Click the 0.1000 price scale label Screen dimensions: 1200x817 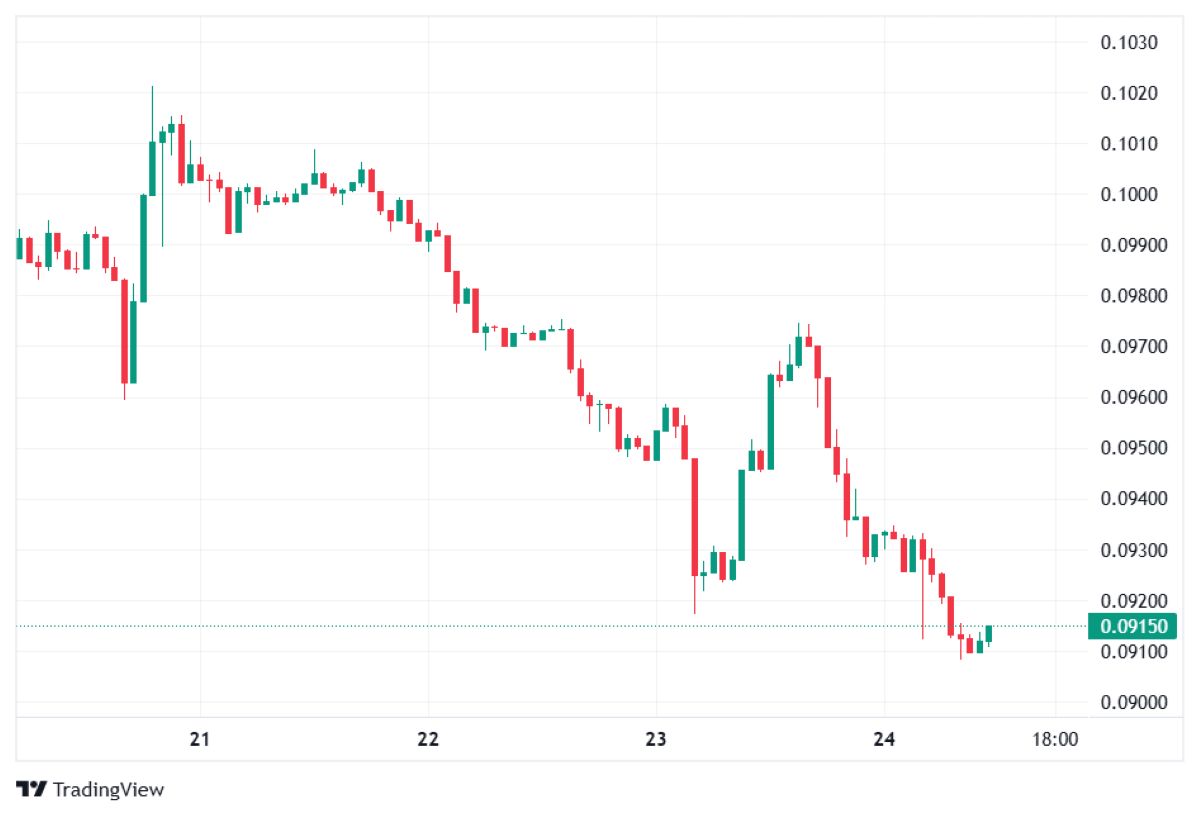tap(1128, 195)
